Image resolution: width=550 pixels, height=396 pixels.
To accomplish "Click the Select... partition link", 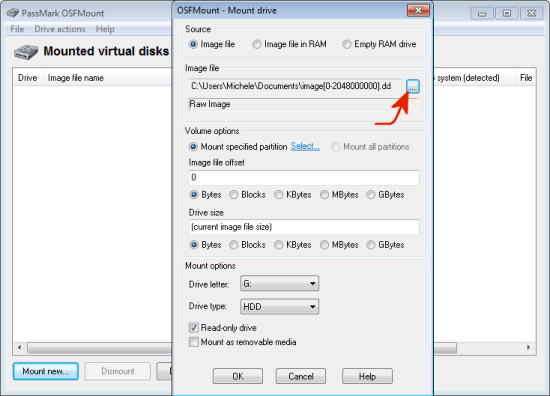I will coord(305,146).
